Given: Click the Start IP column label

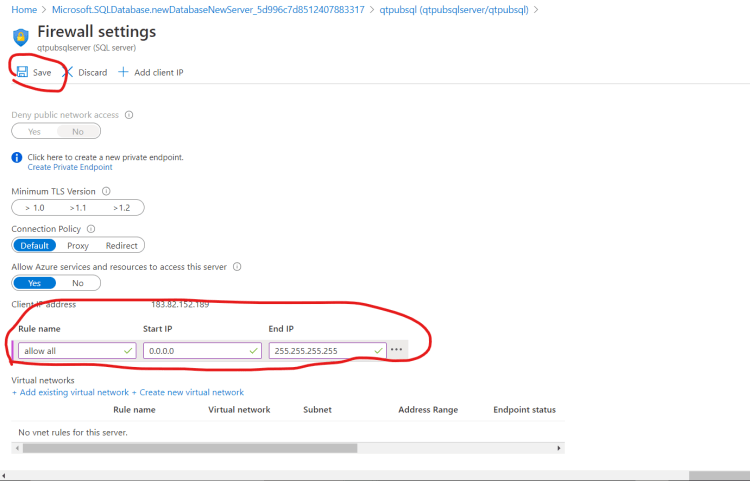Looking at the screenshot, I should 157,329.
